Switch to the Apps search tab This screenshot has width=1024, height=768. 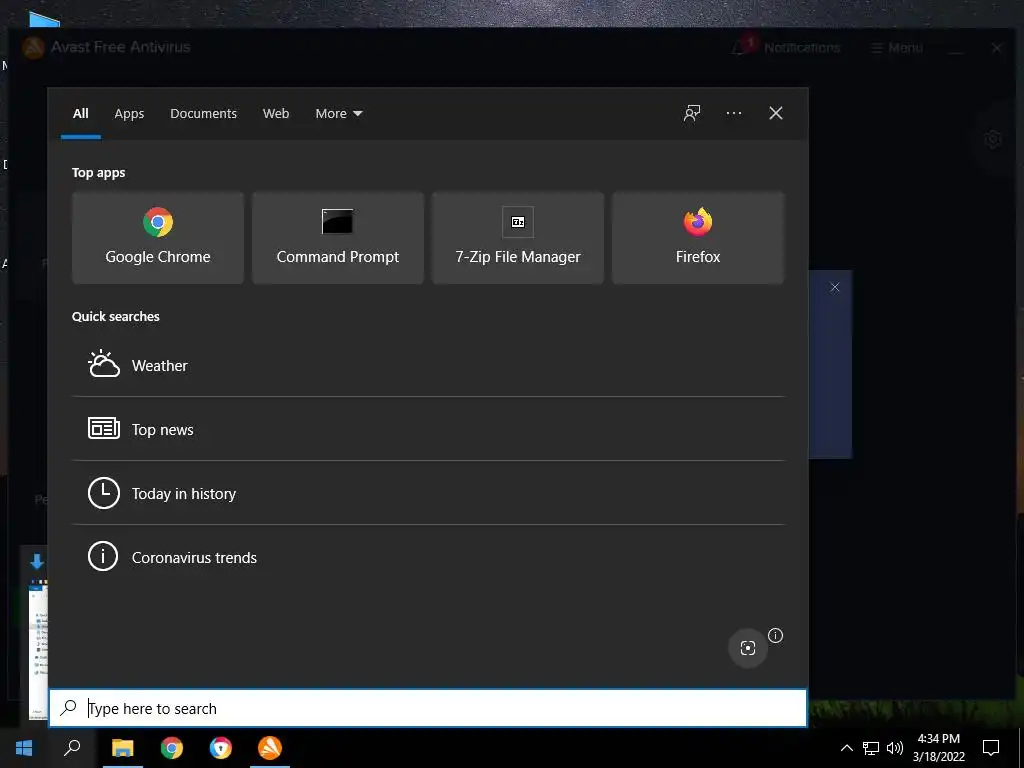tap(129, 114)
